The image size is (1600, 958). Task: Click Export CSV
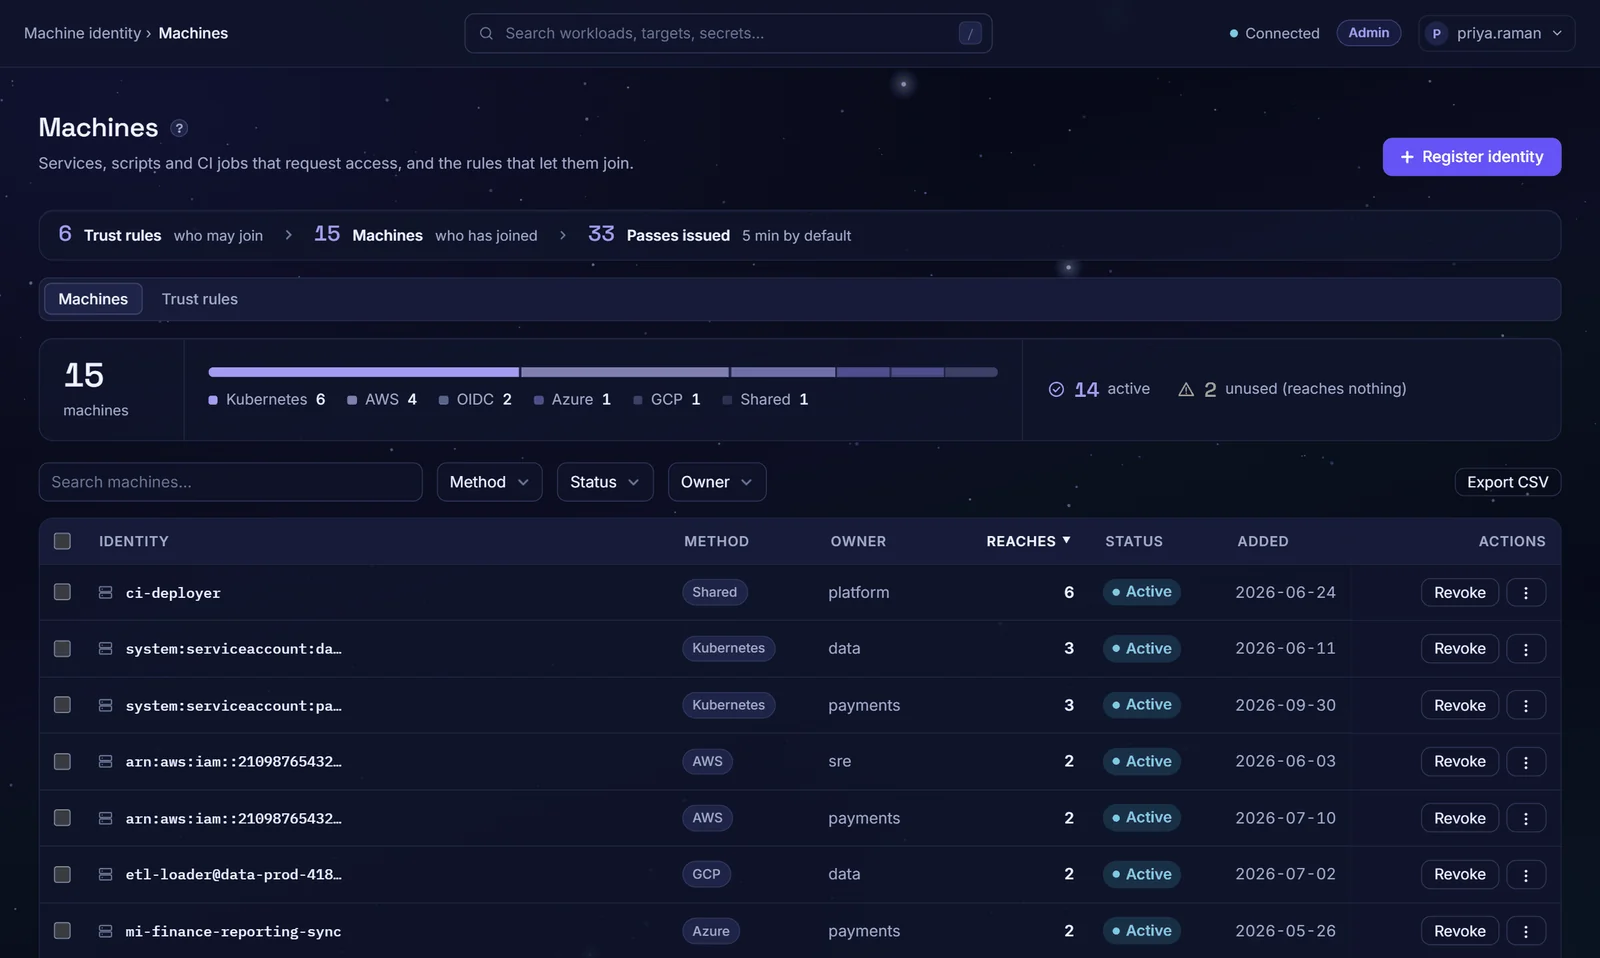[1507, 482]
